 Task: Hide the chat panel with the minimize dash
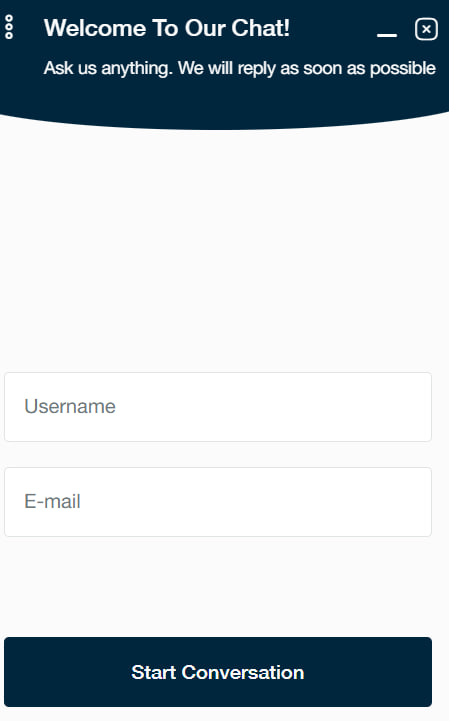click(x=387, y=35)
